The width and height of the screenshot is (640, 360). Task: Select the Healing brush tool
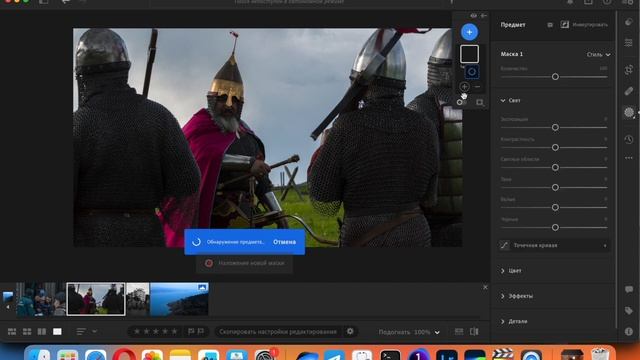tap(629, 91)
